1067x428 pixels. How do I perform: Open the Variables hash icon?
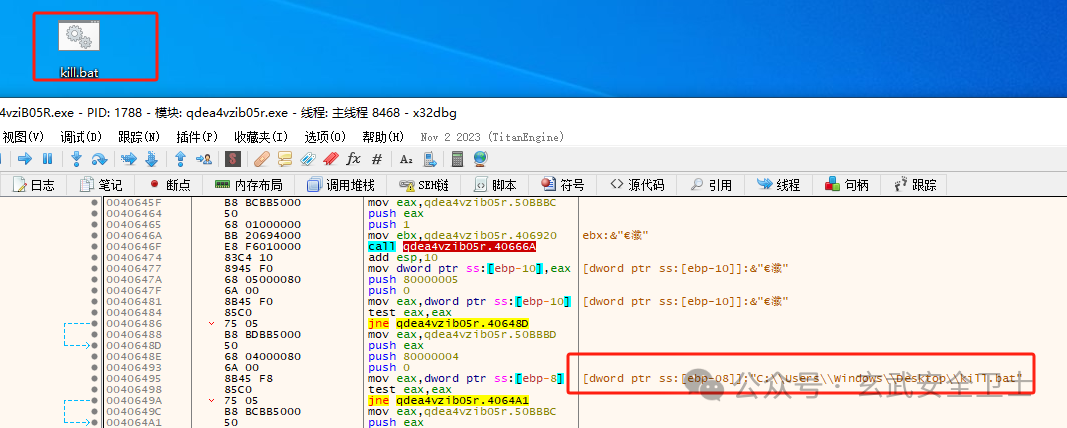[376, 159]
